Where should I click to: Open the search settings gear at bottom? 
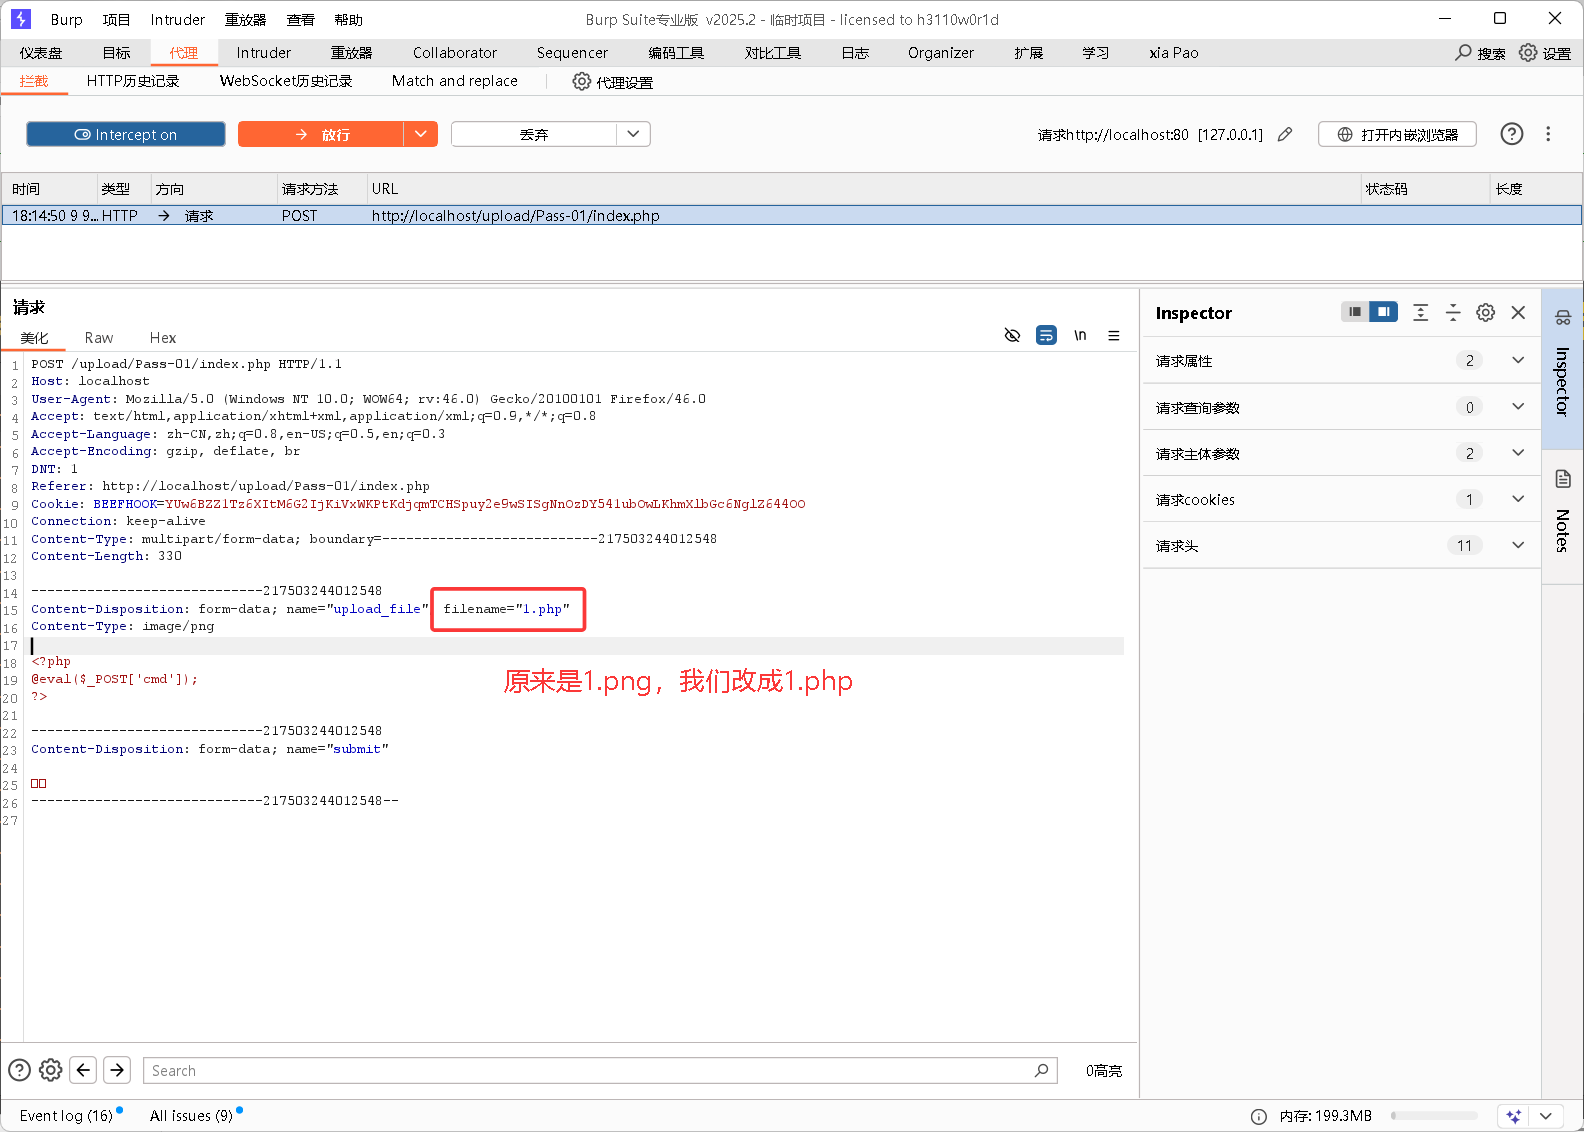[x=51, y=1070]
